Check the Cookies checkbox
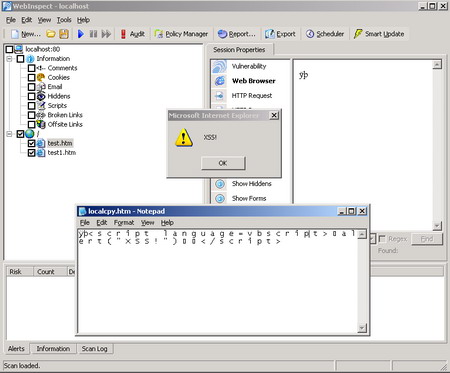Screen dimensions: 450x373 pos(31,77)
